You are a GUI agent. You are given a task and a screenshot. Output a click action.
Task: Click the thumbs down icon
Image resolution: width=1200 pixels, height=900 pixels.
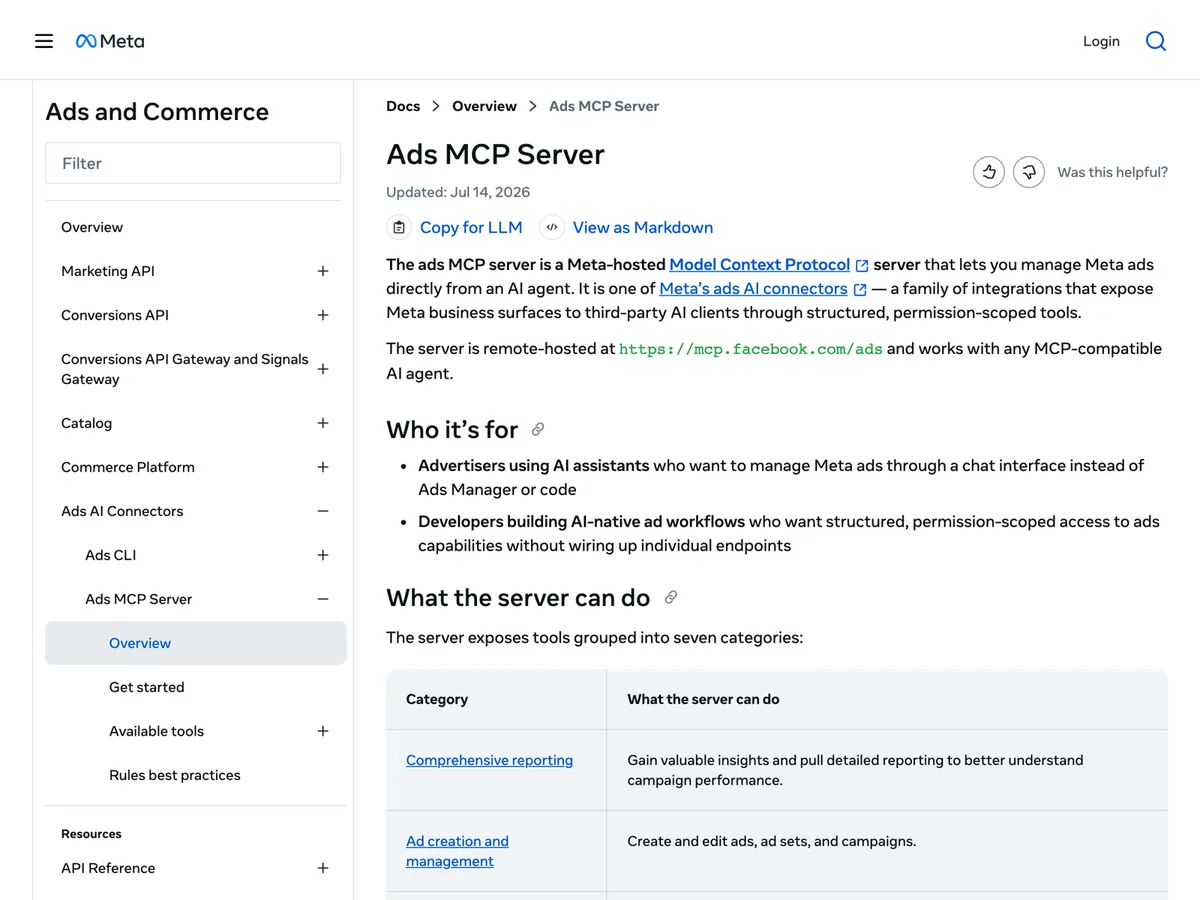[1029, 172]
